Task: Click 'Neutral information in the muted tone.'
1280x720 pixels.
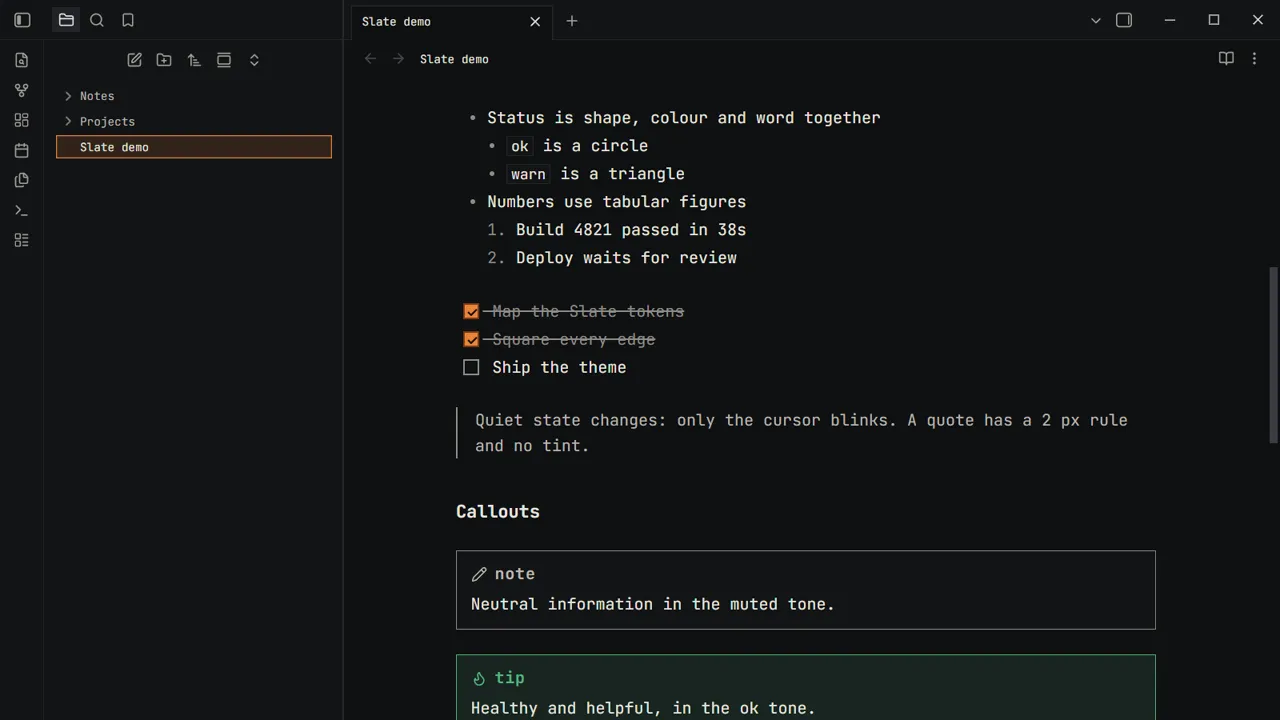Action: point(653,604)
